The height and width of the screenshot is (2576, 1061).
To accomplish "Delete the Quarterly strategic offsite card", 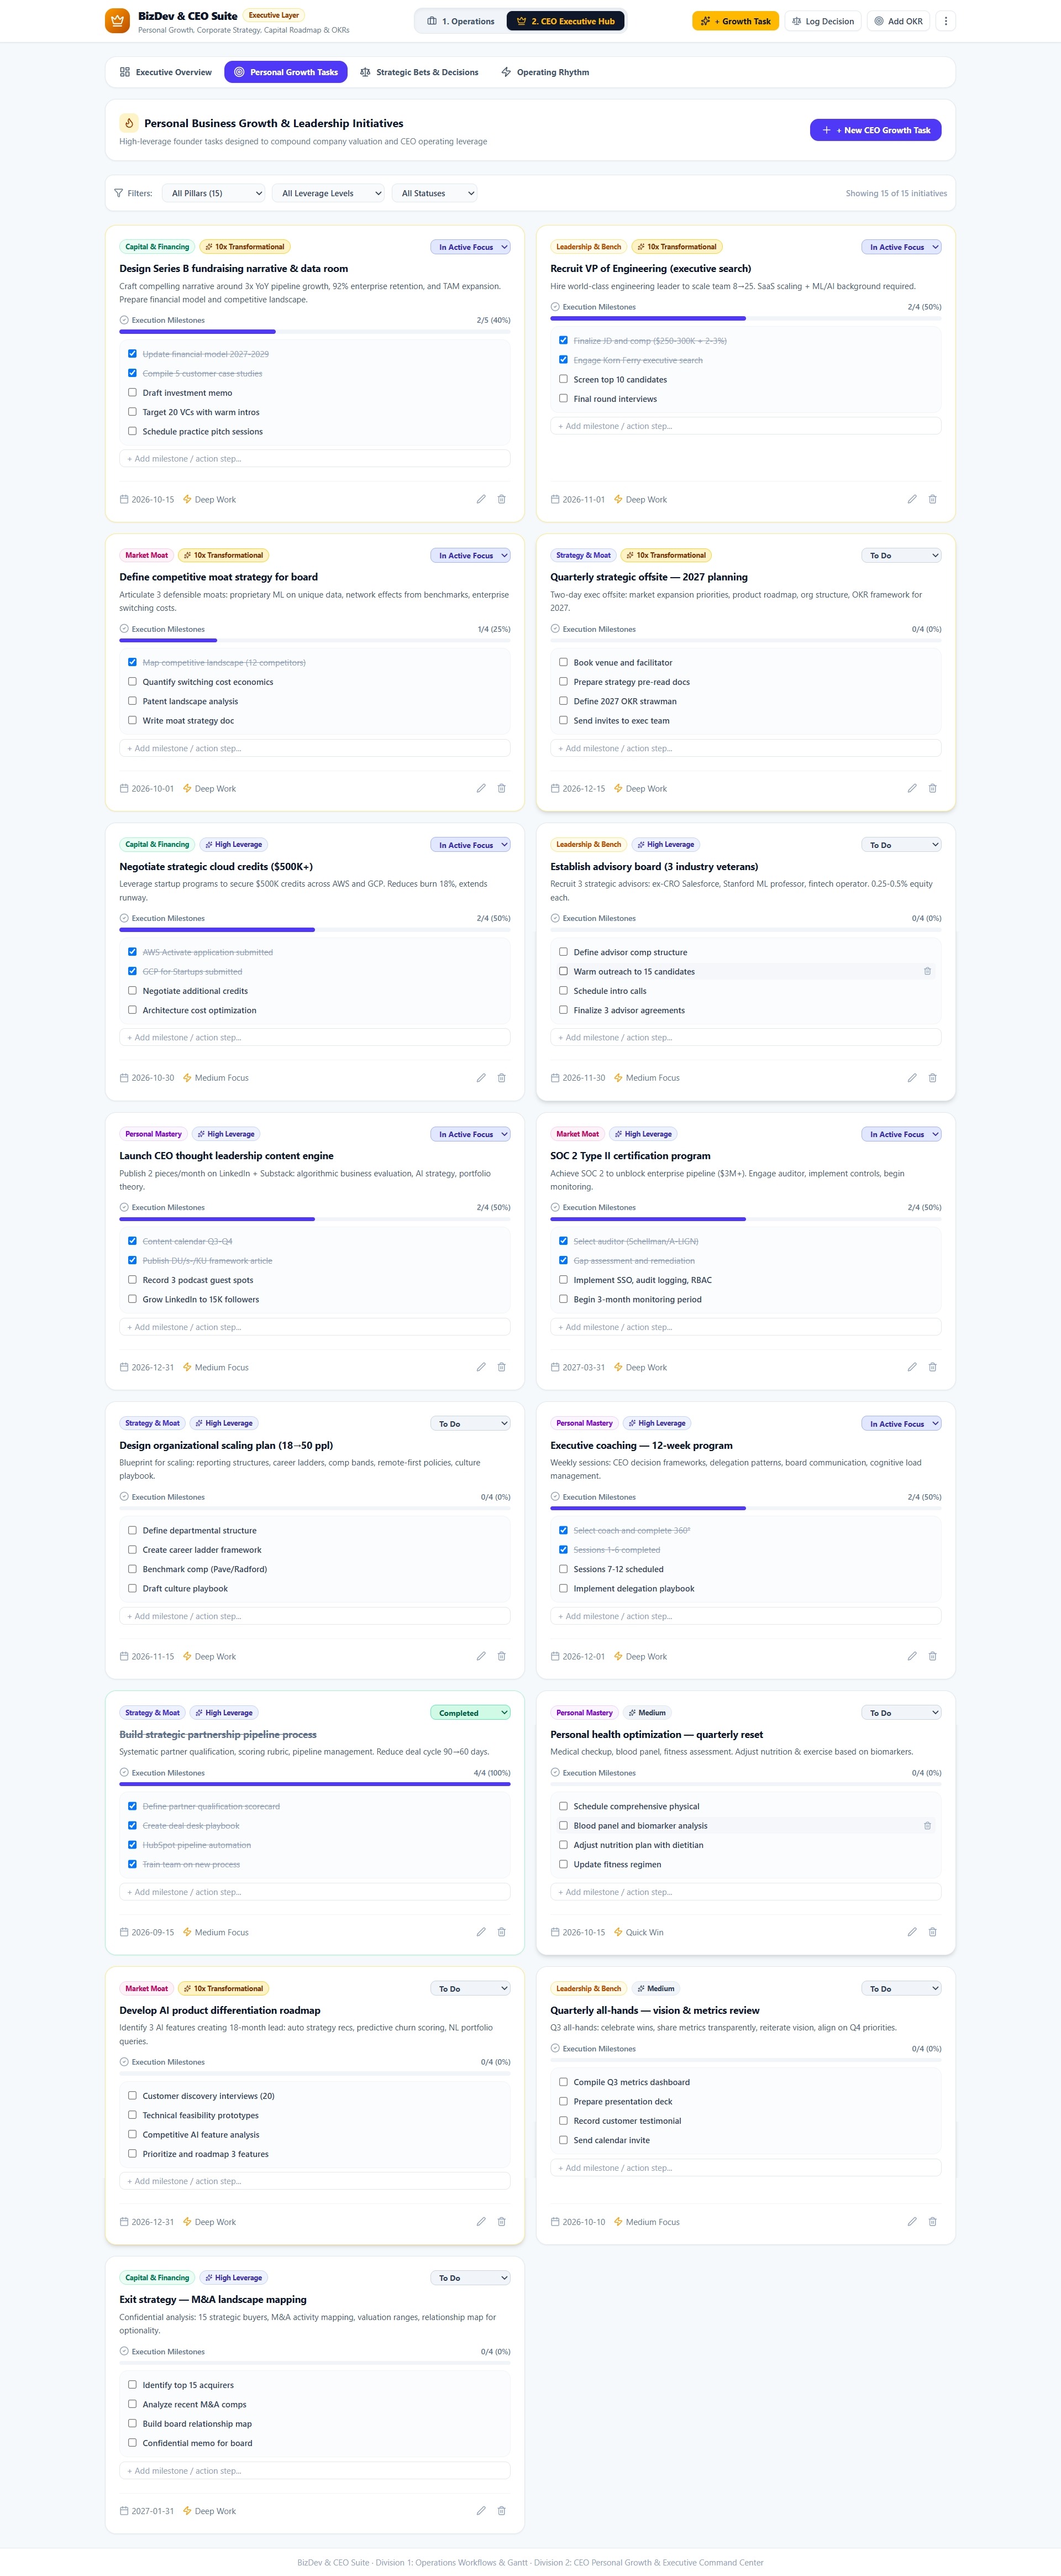I will pos(932,788).
